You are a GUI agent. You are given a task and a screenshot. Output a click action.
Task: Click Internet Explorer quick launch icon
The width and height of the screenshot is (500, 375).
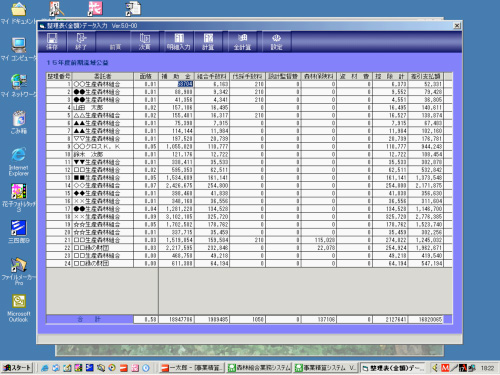click(x=45, y=368)
